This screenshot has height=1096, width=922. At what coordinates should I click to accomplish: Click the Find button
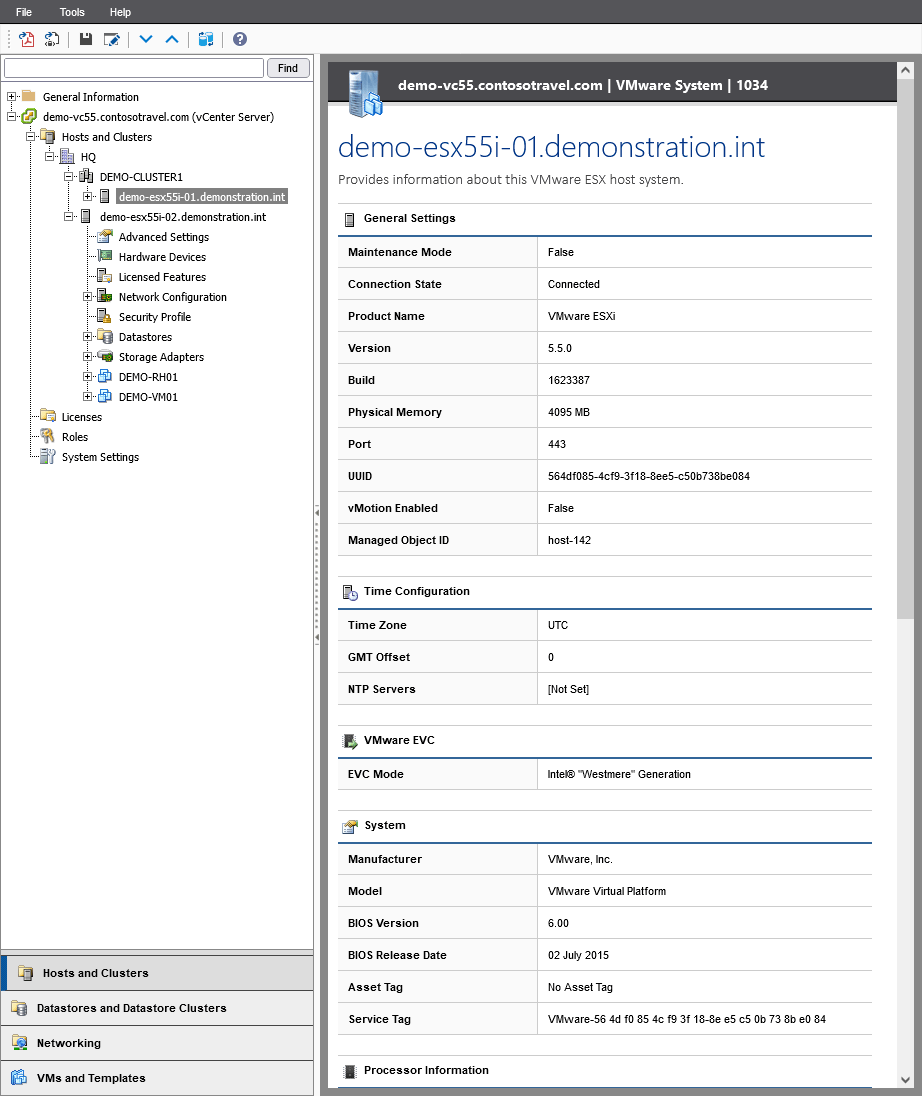point(288,68)
